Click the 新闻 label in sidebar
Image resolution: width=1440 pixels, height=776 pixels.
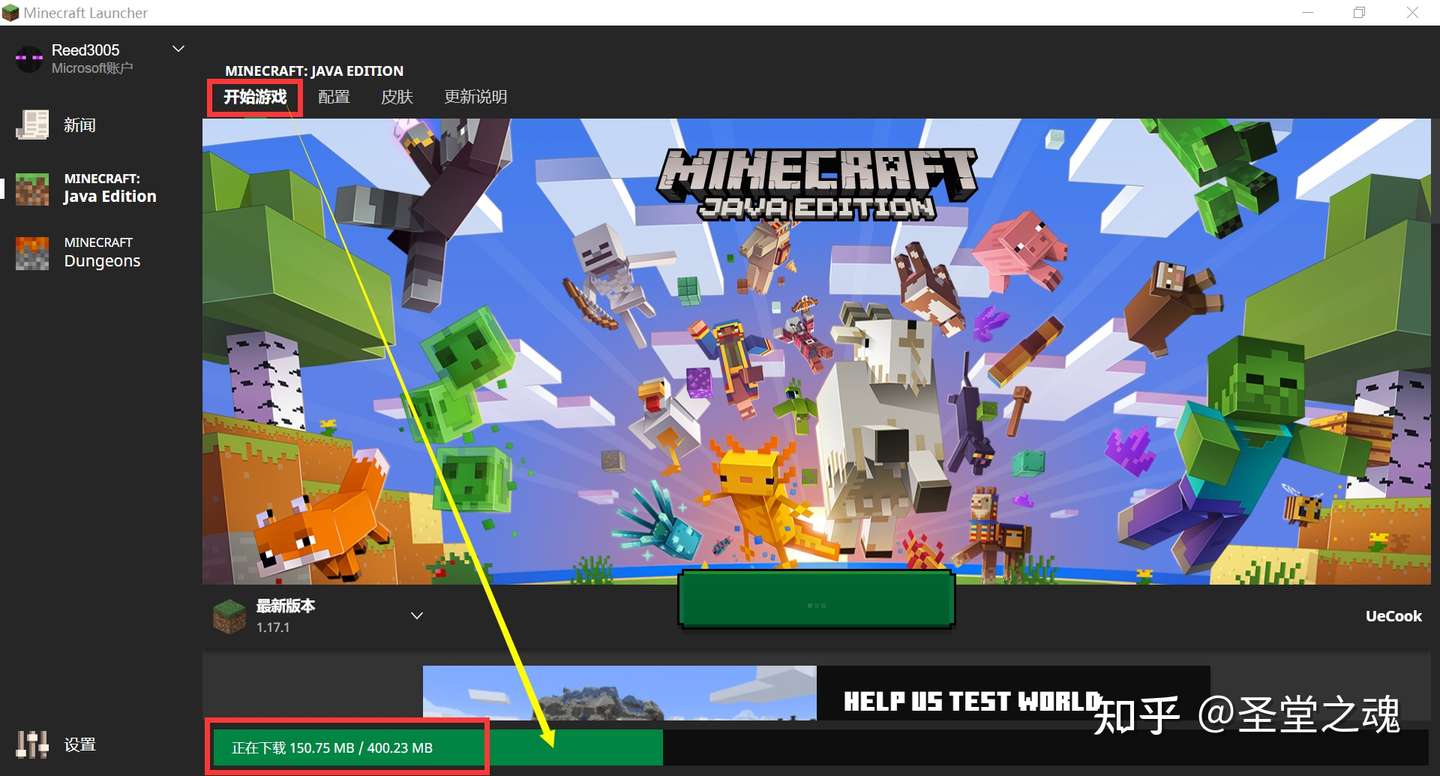point(80,125)
